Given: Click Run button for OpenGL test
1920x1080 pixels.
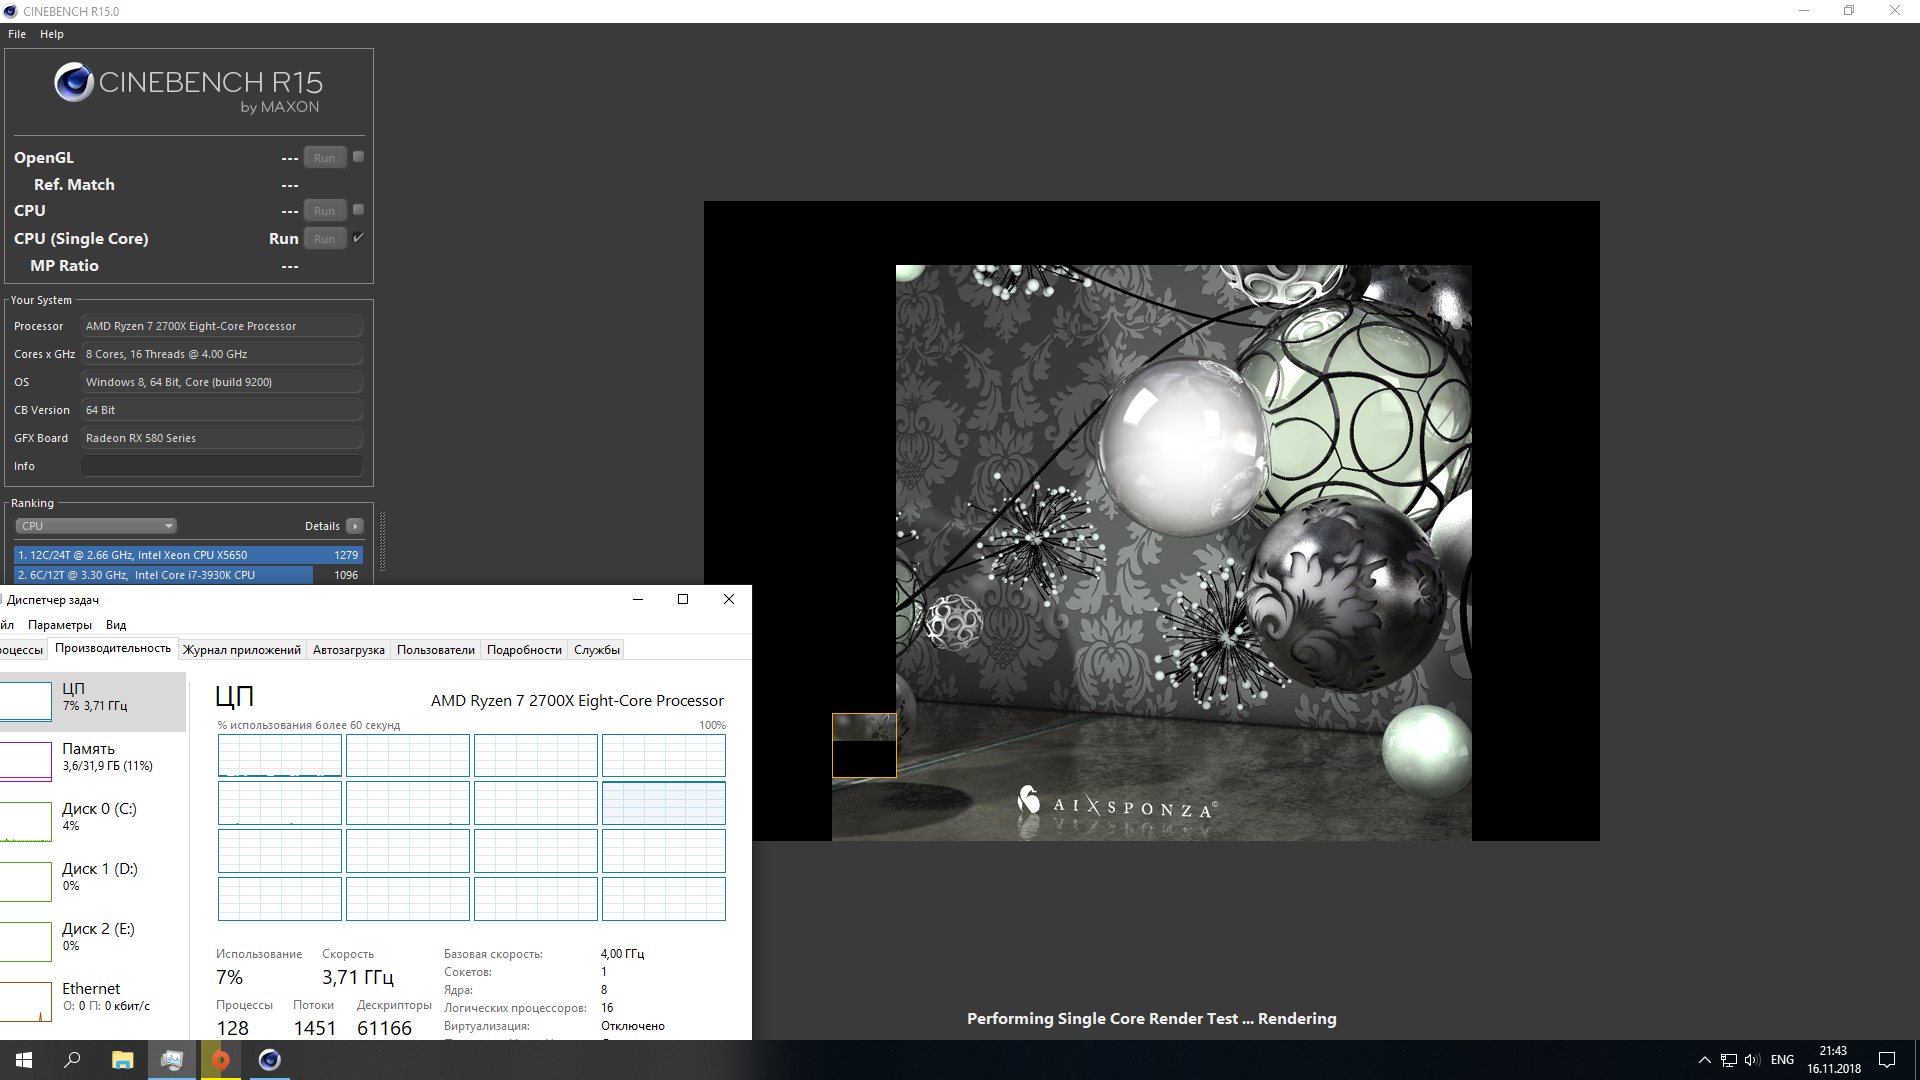Looking at the screenshot, I should (x=324, y=158).
